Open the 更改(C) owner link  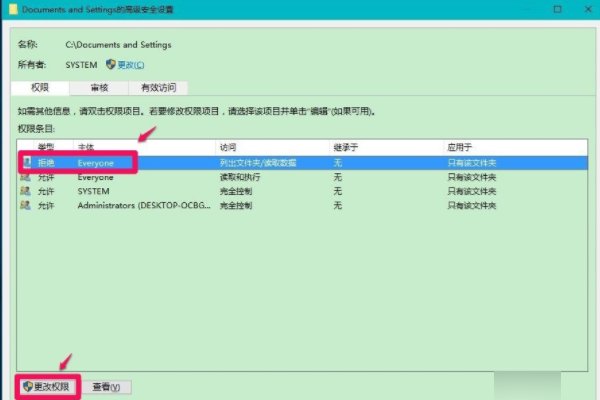131,65
